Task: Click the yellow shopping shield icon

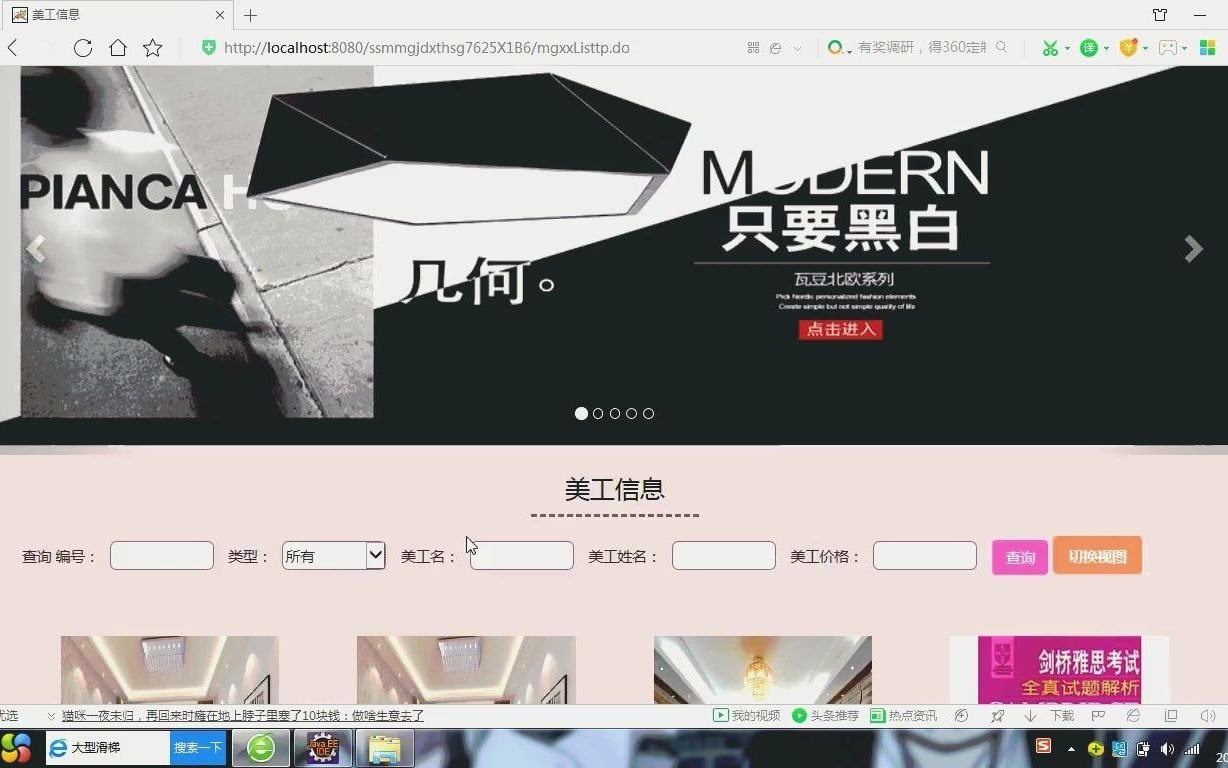Action: (1129, 47)
